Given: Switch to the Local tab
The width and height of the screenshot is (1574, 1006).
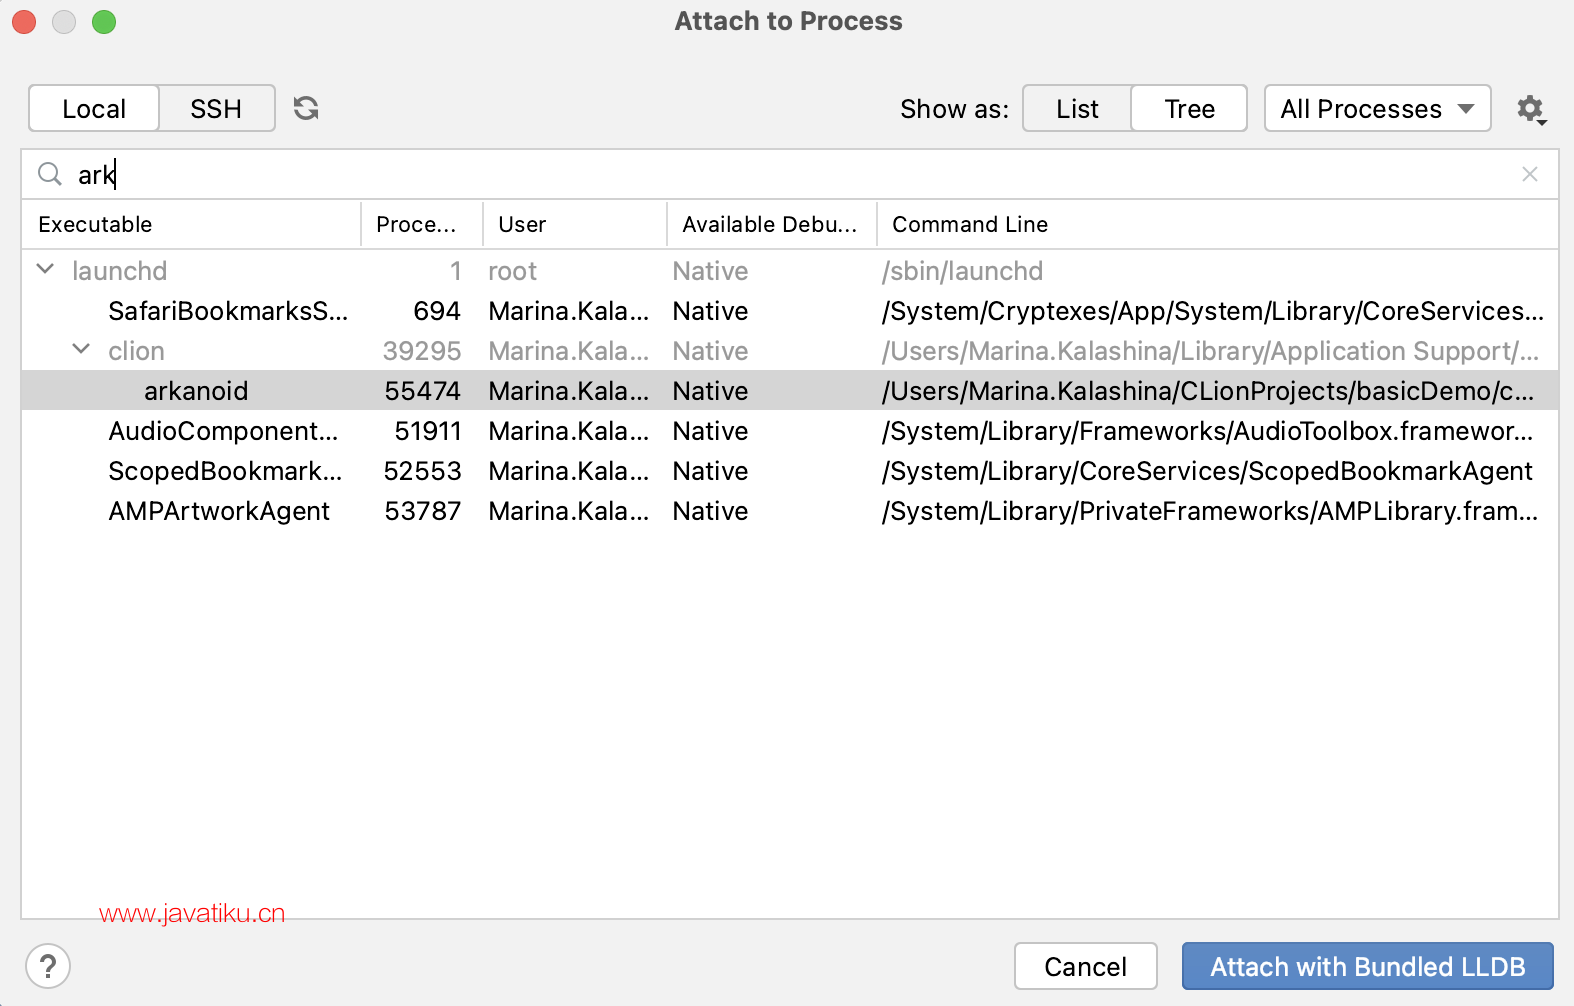Looking at the screenshot, I should (94, 108).
